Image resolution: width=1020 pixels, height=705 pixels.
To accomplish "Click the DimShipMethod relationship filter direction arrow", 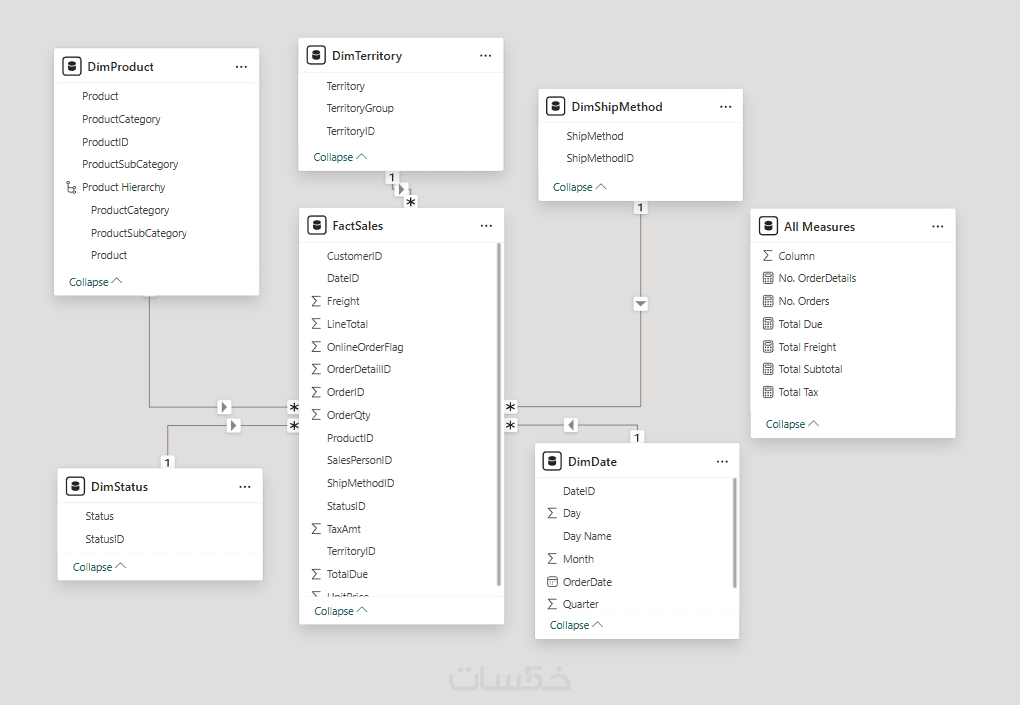I will point(641,304).
